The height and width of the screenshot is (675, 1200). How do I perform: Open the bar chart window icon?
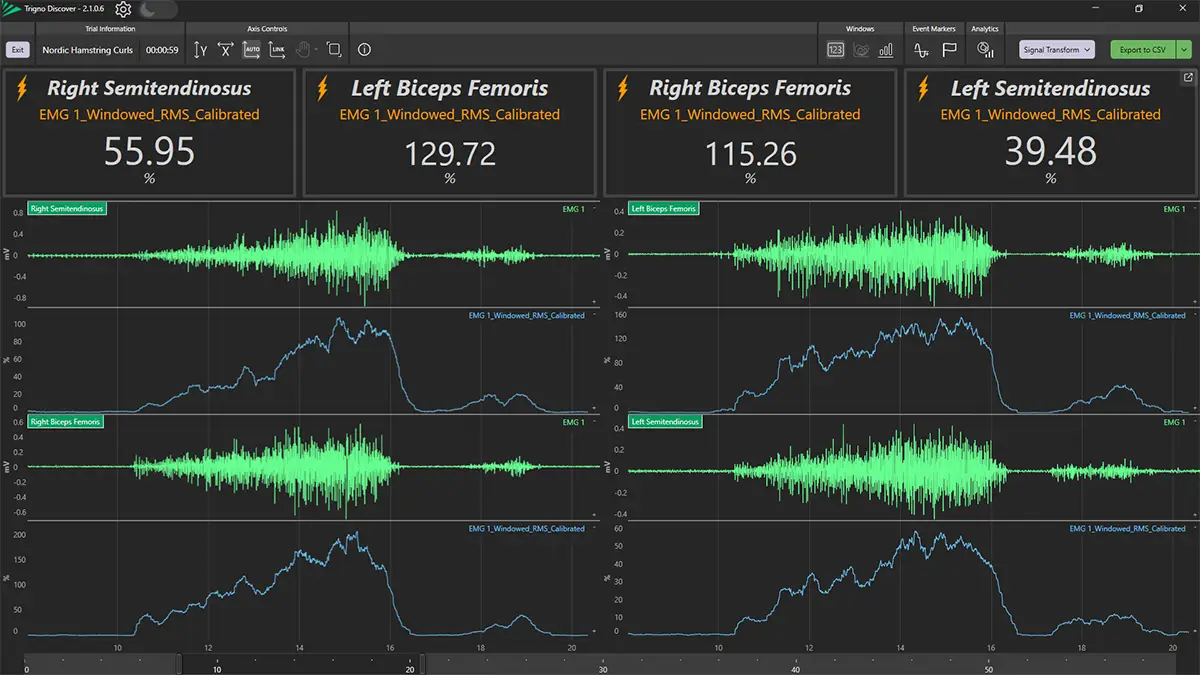pos(886,50)
